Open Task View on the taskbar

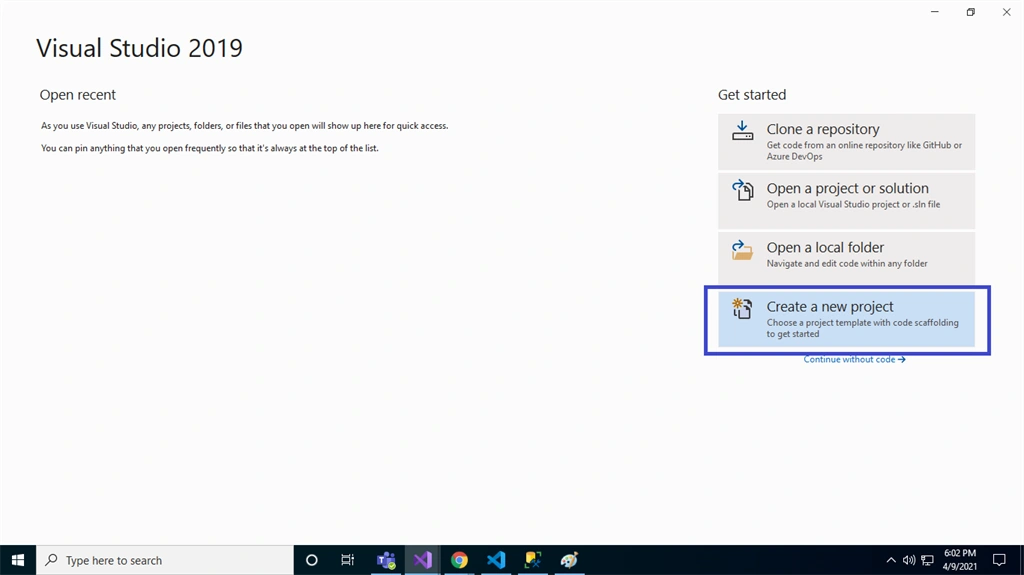click(347, 560)
